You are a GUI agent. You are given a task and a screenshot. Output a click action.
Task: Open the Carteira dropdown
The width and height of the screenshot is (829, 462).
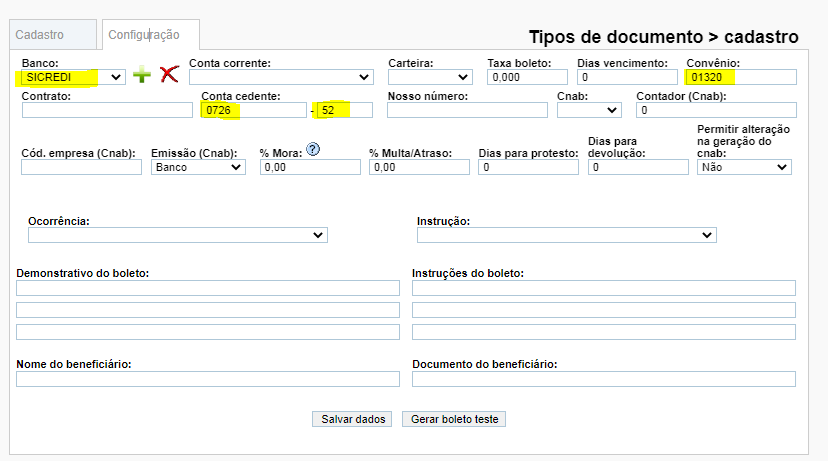point(430,77)
